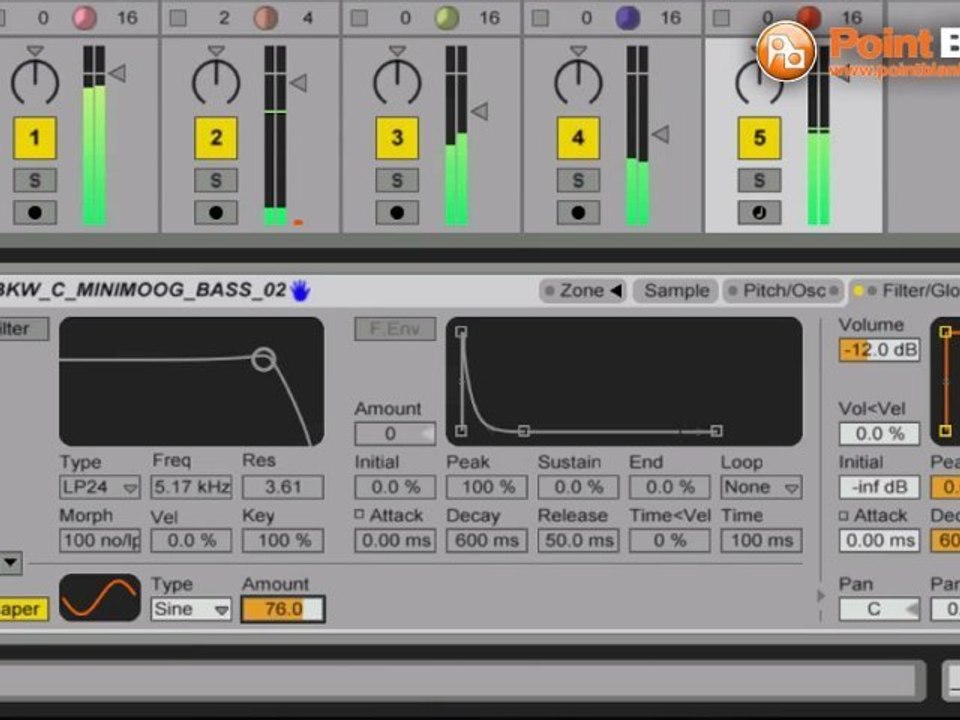Click the square checkbox on track 2 header
The height and width of the screenshot is (720, 960).
pyautogui.click(x=178, y=18)
